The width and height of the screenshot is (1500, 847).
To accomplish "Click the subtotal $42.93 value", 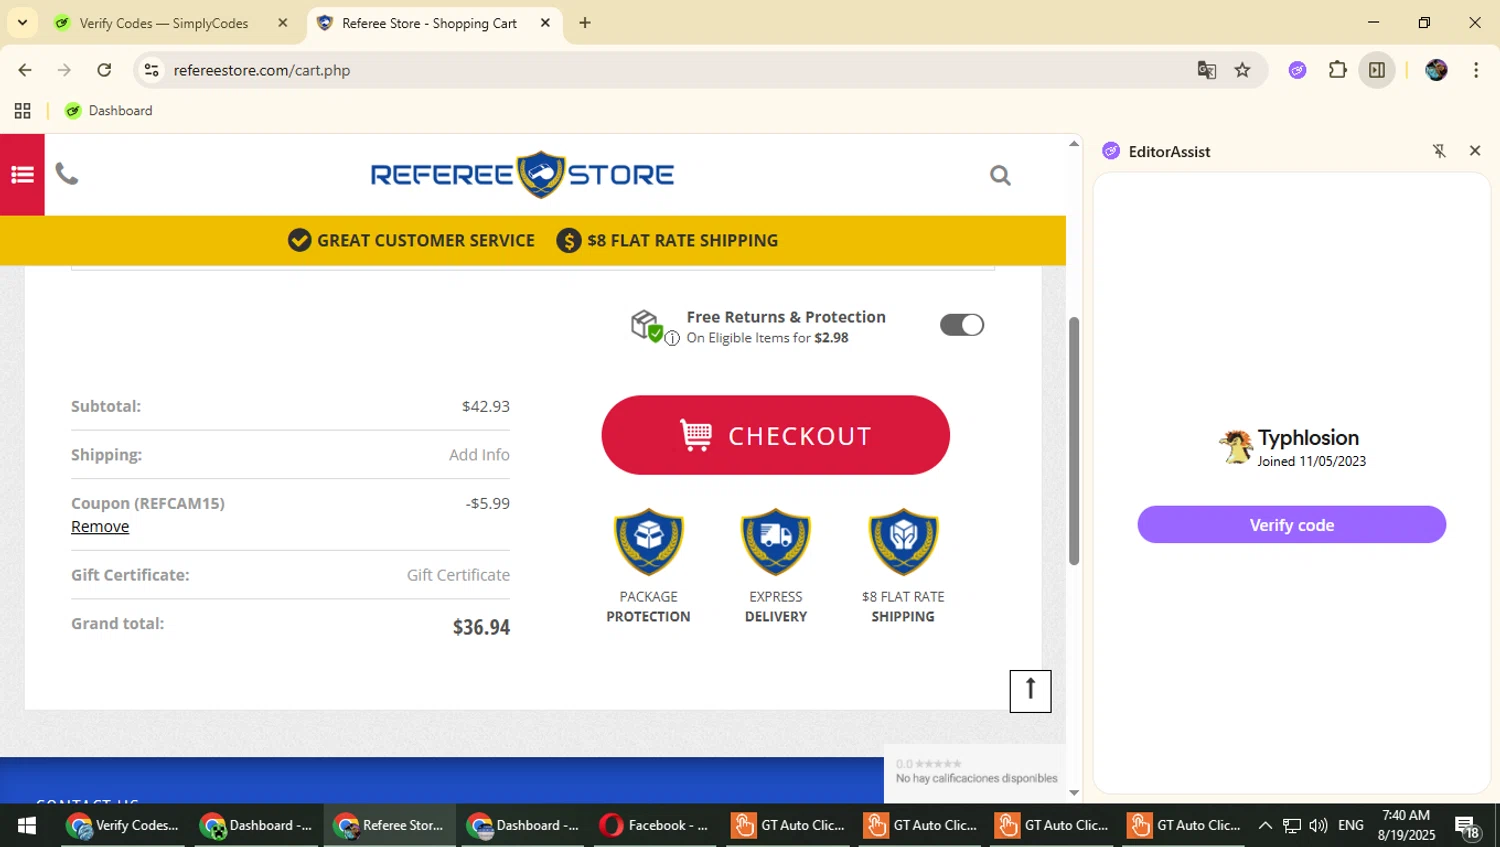I will (x=486, y=407).
